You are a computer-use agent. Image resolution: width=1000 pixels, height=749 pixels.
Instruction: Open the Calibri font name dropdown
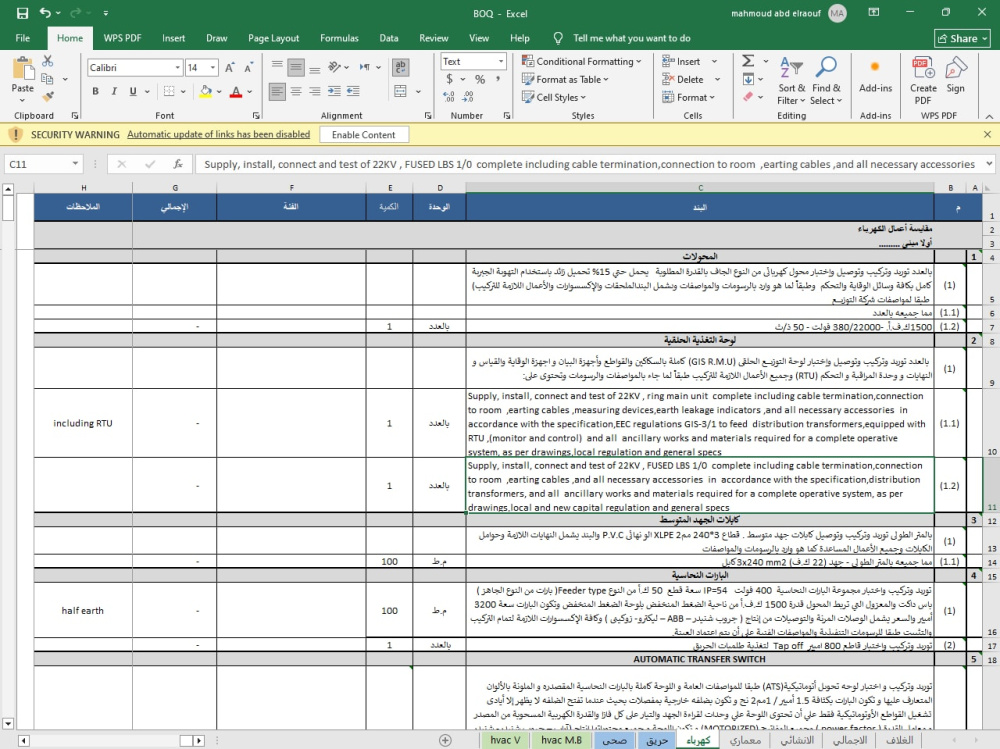[x=177, y=68]
